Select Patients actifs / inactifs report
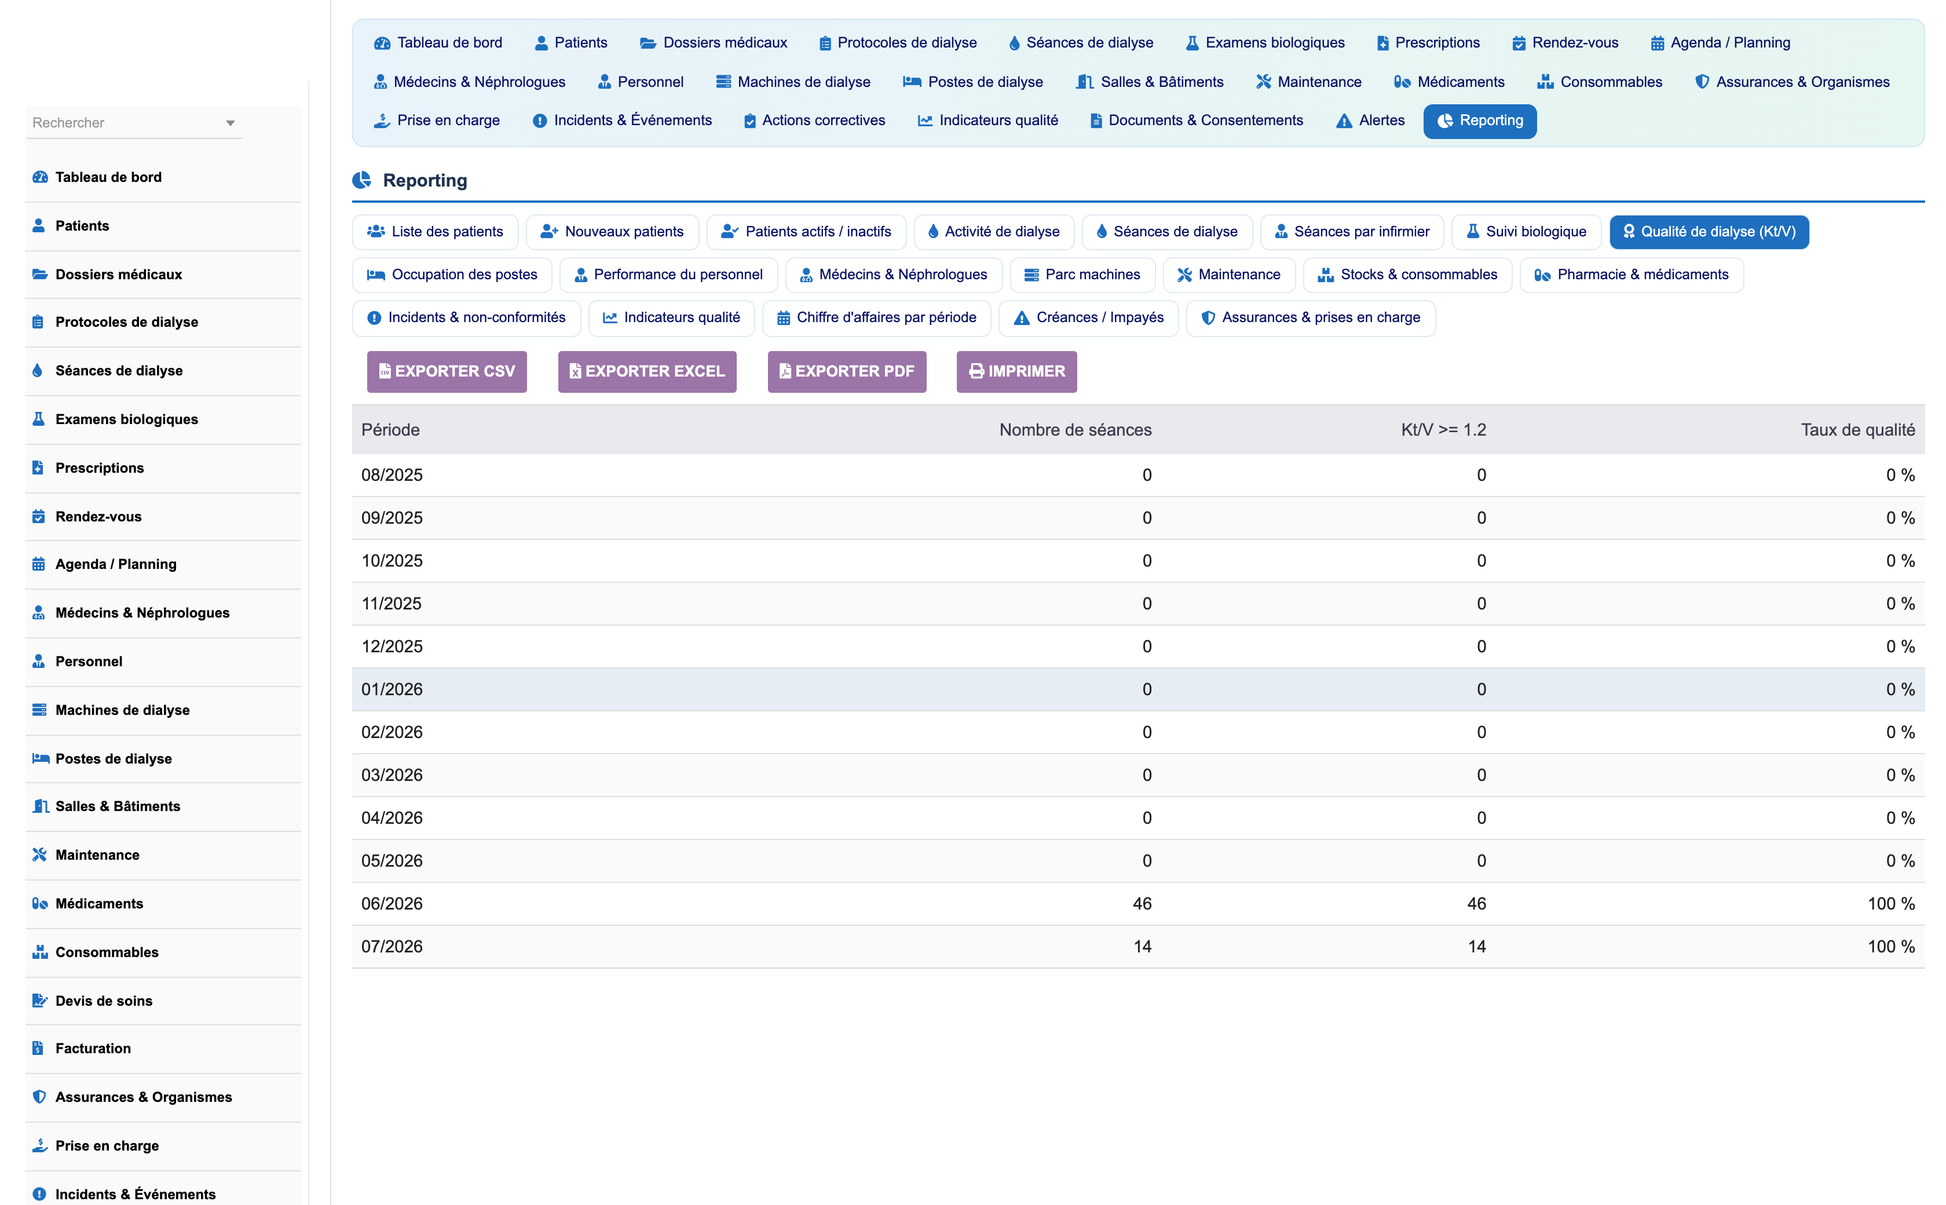This screenshot has width=1946, height=1205. (806, 232)
